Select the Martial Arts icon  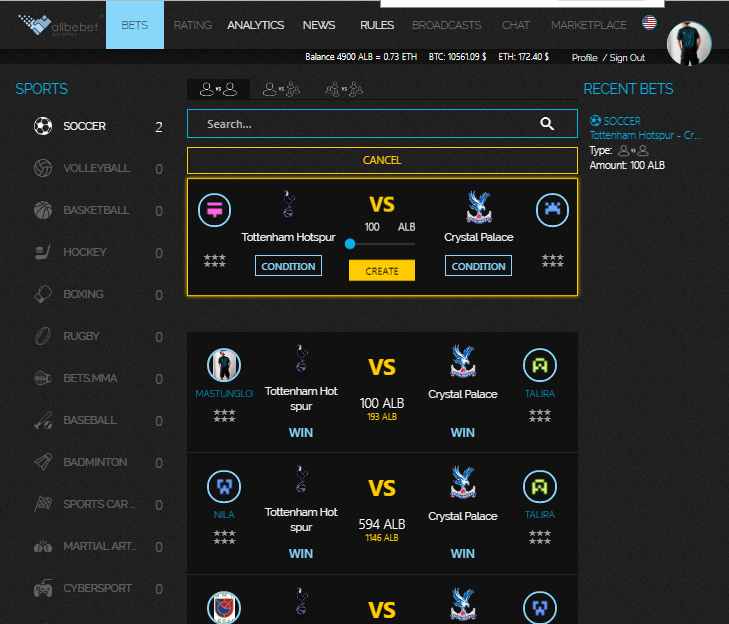(x=43, y=546)
